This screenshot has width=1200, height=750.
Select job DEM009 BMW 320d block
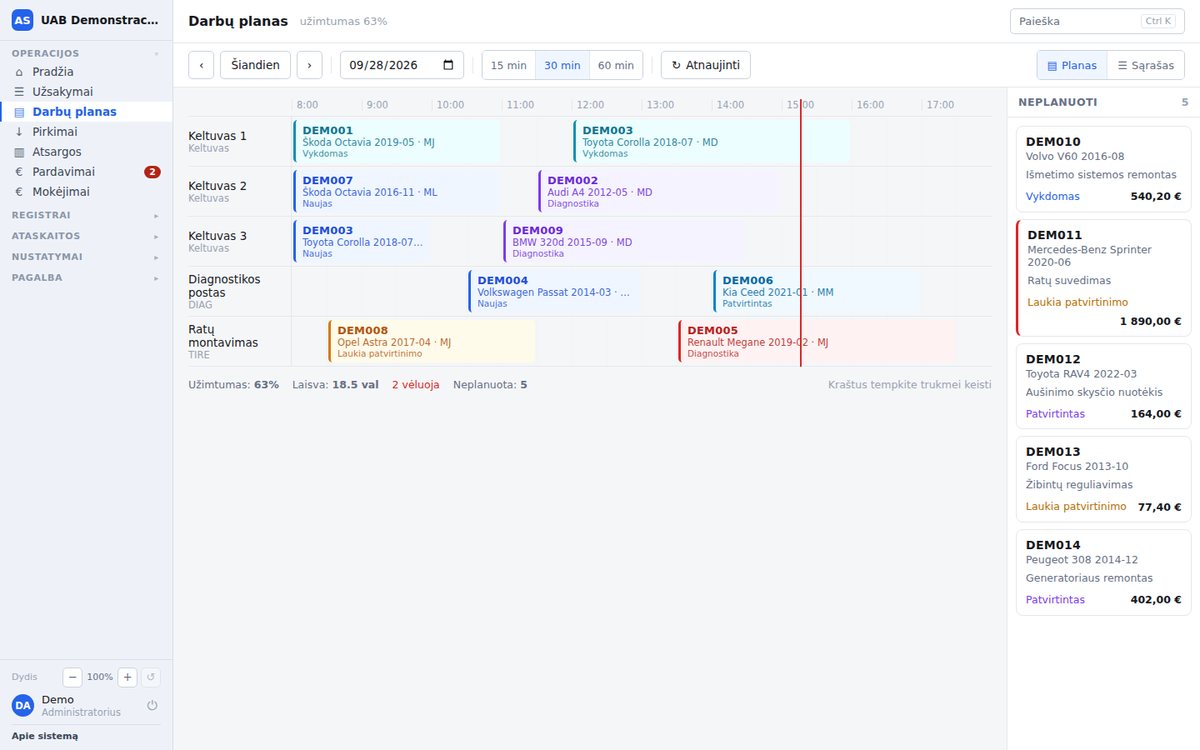click(x=623, y=241)
